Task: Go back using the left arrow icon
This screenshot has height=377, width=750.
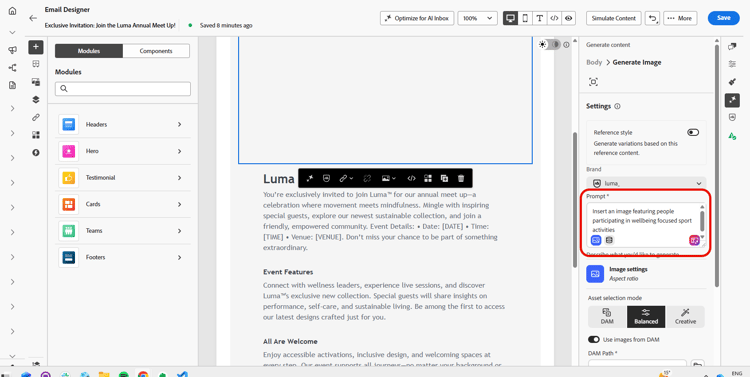Action: [33, 18]
